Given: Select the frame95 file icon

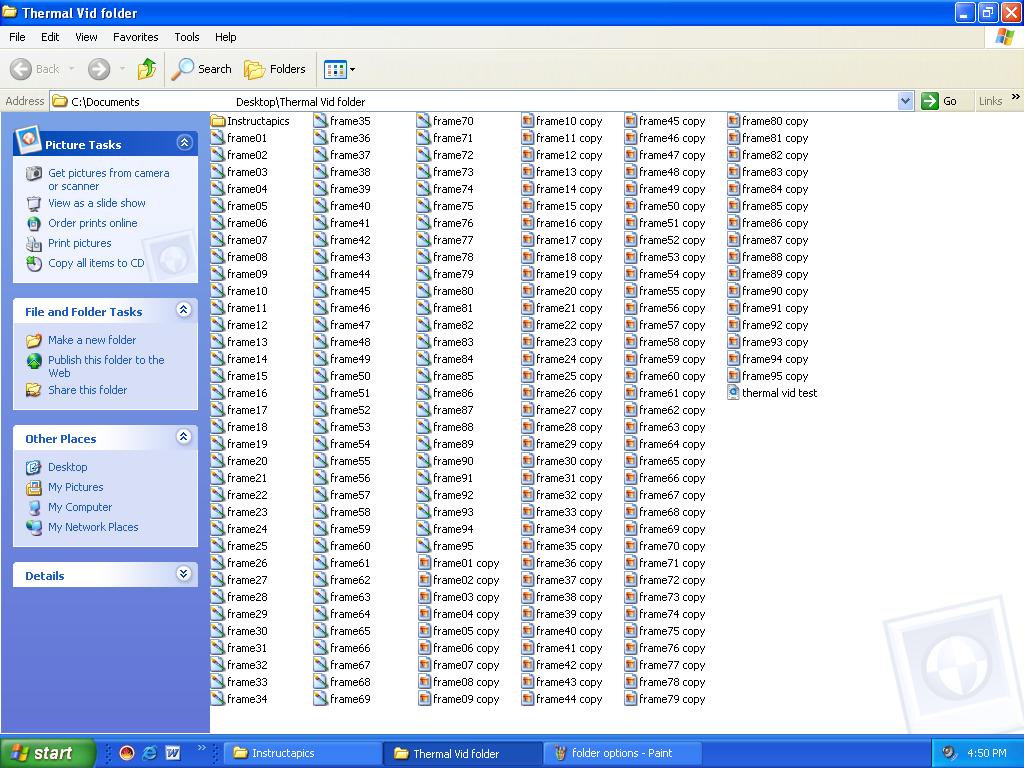Looking at the screenshot, I should pos(424,546).
